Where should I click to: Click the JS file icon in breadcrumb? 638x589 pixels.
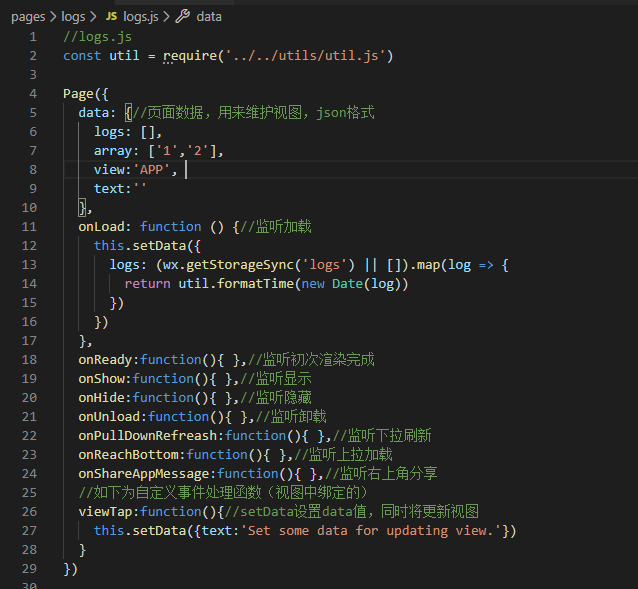(x=111, y=16)
